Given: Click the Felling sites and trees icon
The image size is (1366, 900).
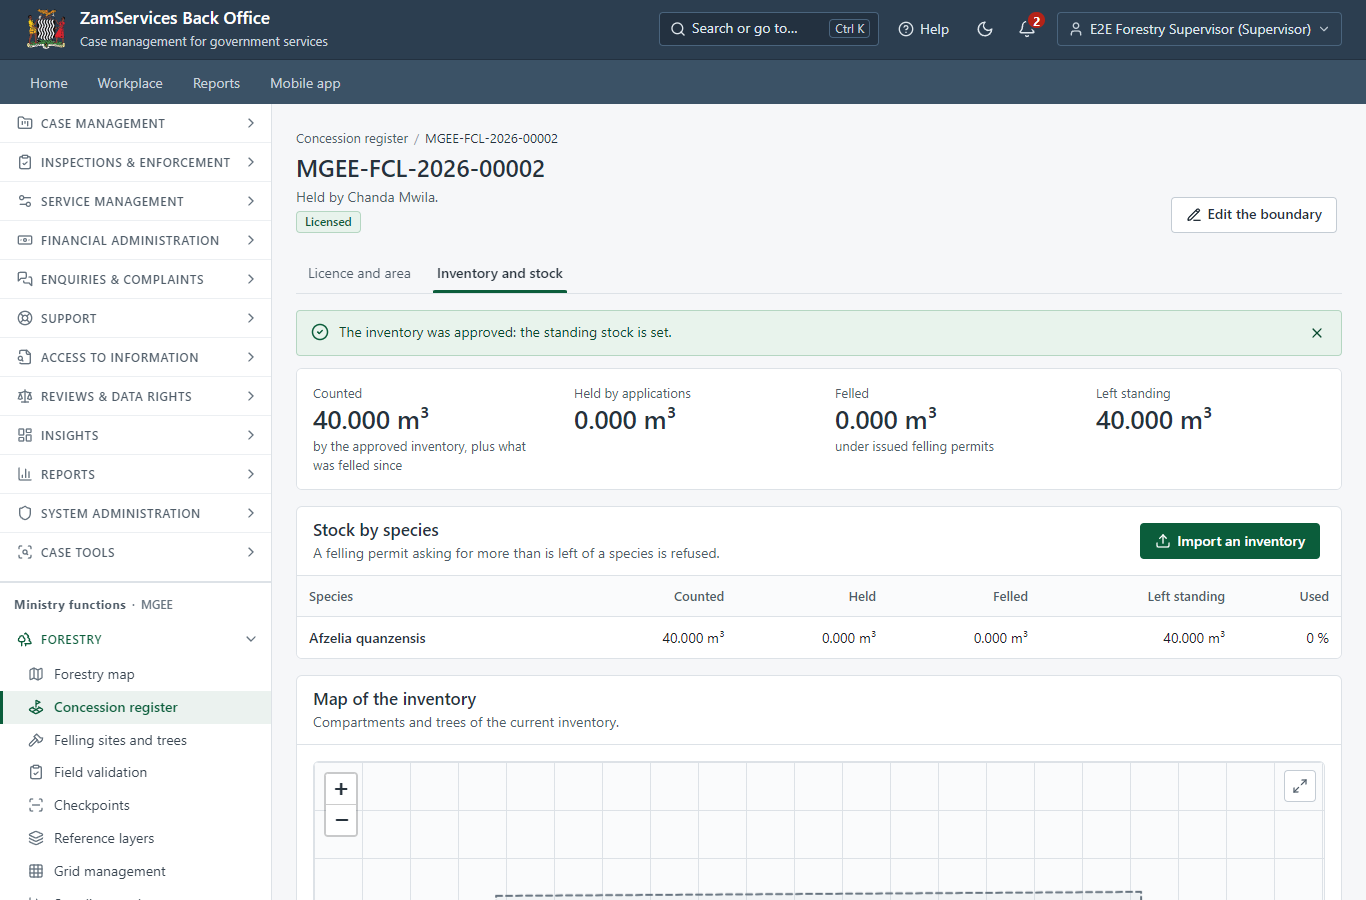Looking at the screenshot, I should click(x=36, y=740).
